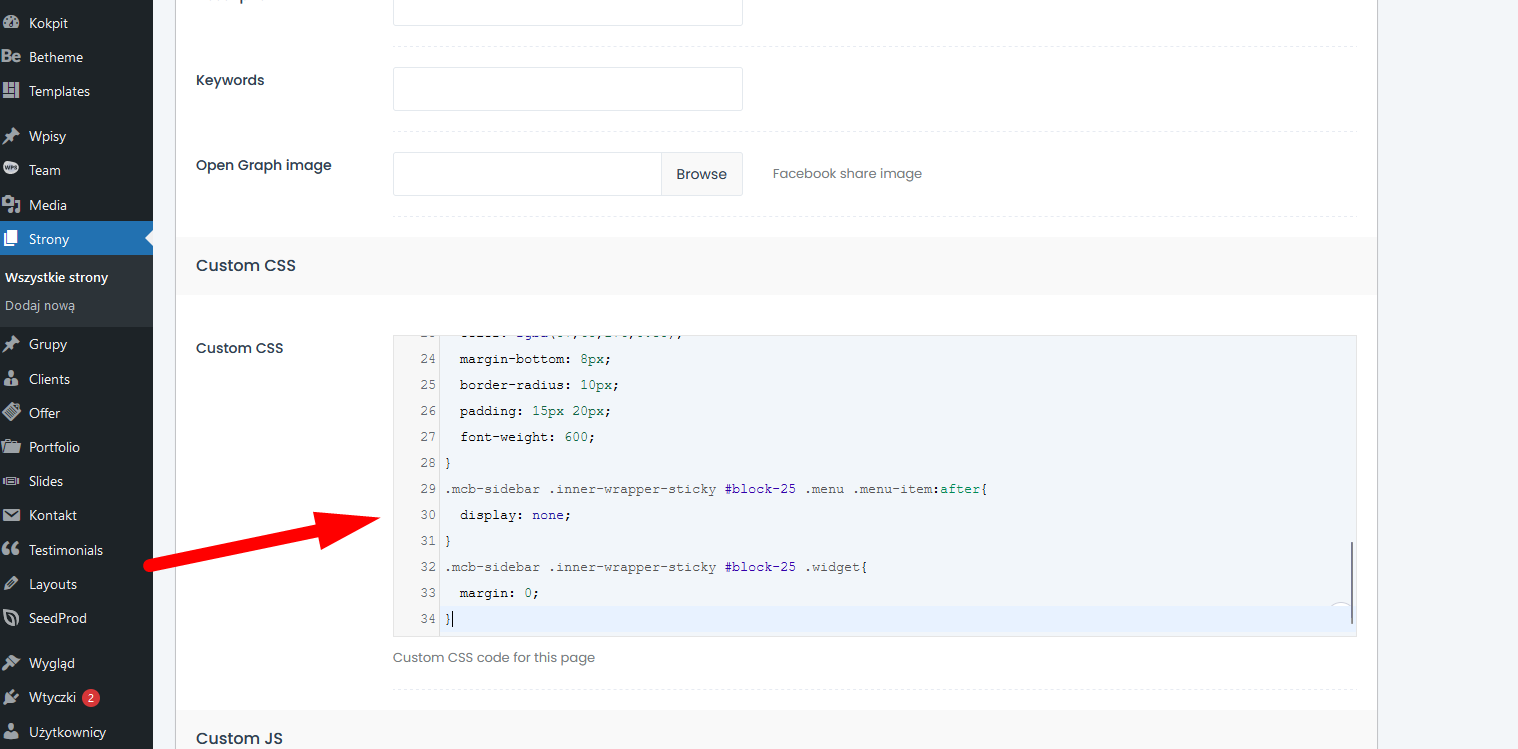Click the 'font-weight: 600;' code line
The image size is (1518, 749).
pos(527,437)
